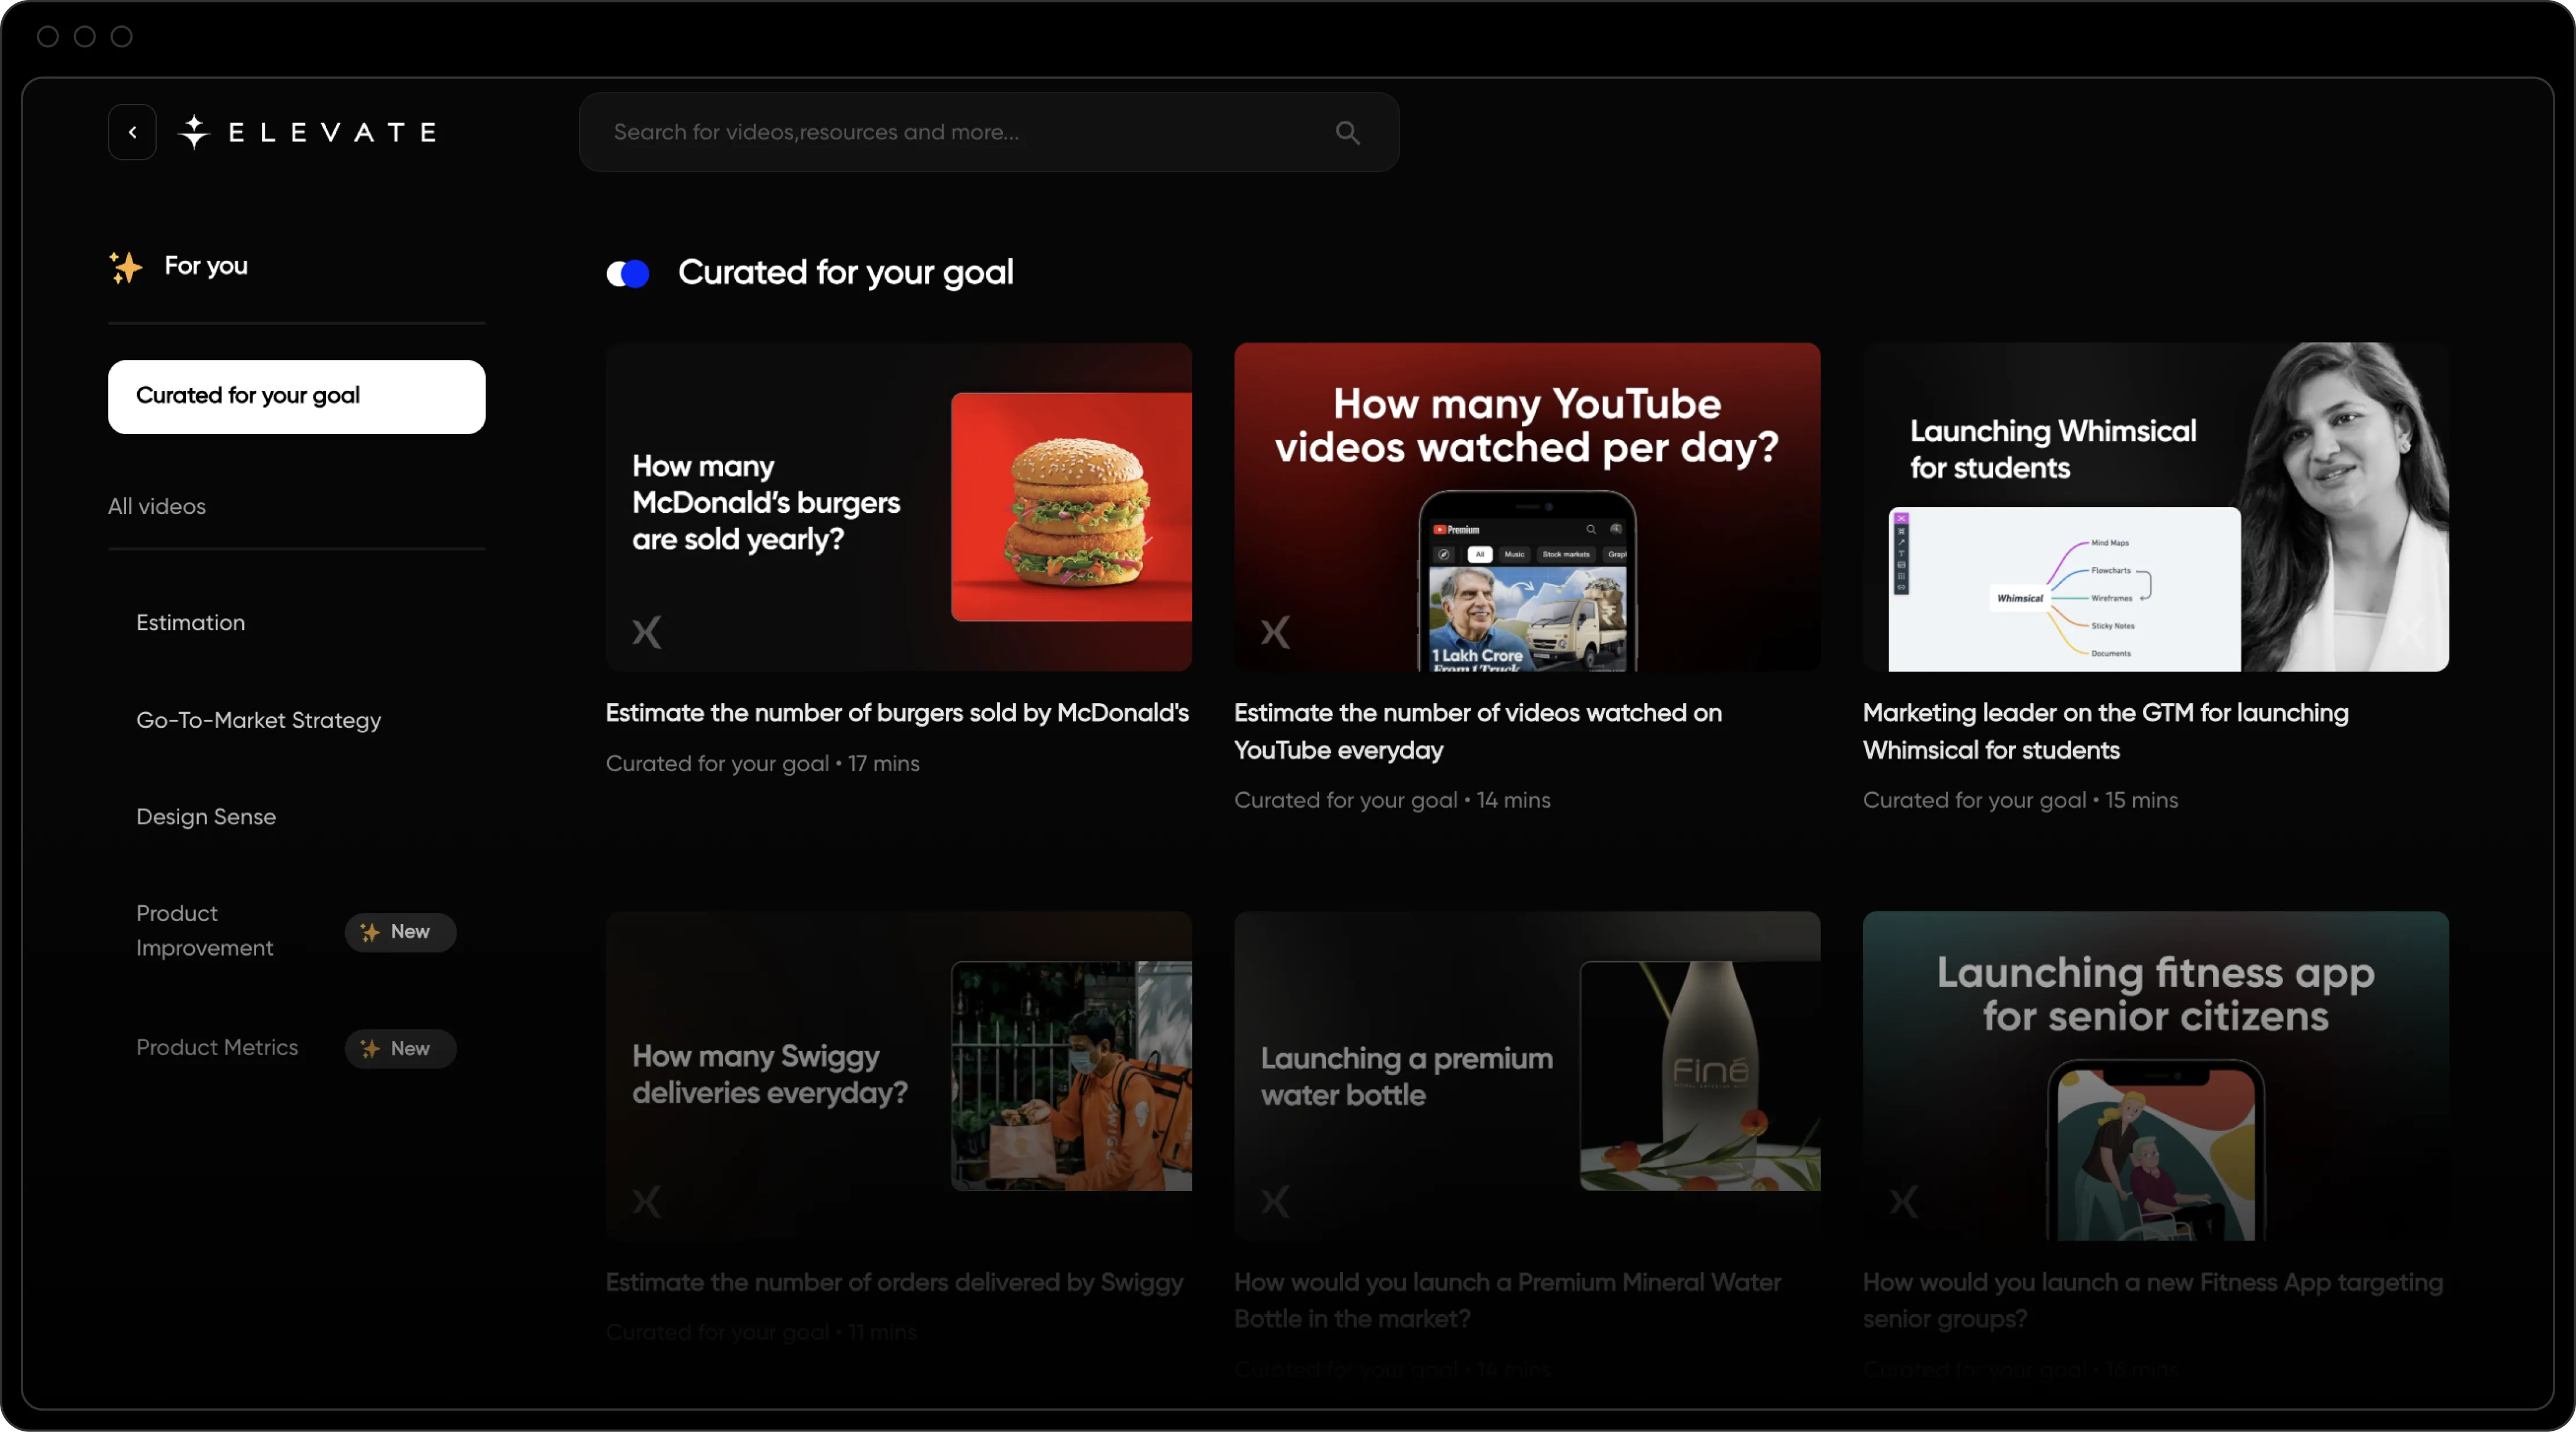The height and width of the screenshot is (1432, 2576).
Task: Click the Elevate star logo
Action: (194, 132)
